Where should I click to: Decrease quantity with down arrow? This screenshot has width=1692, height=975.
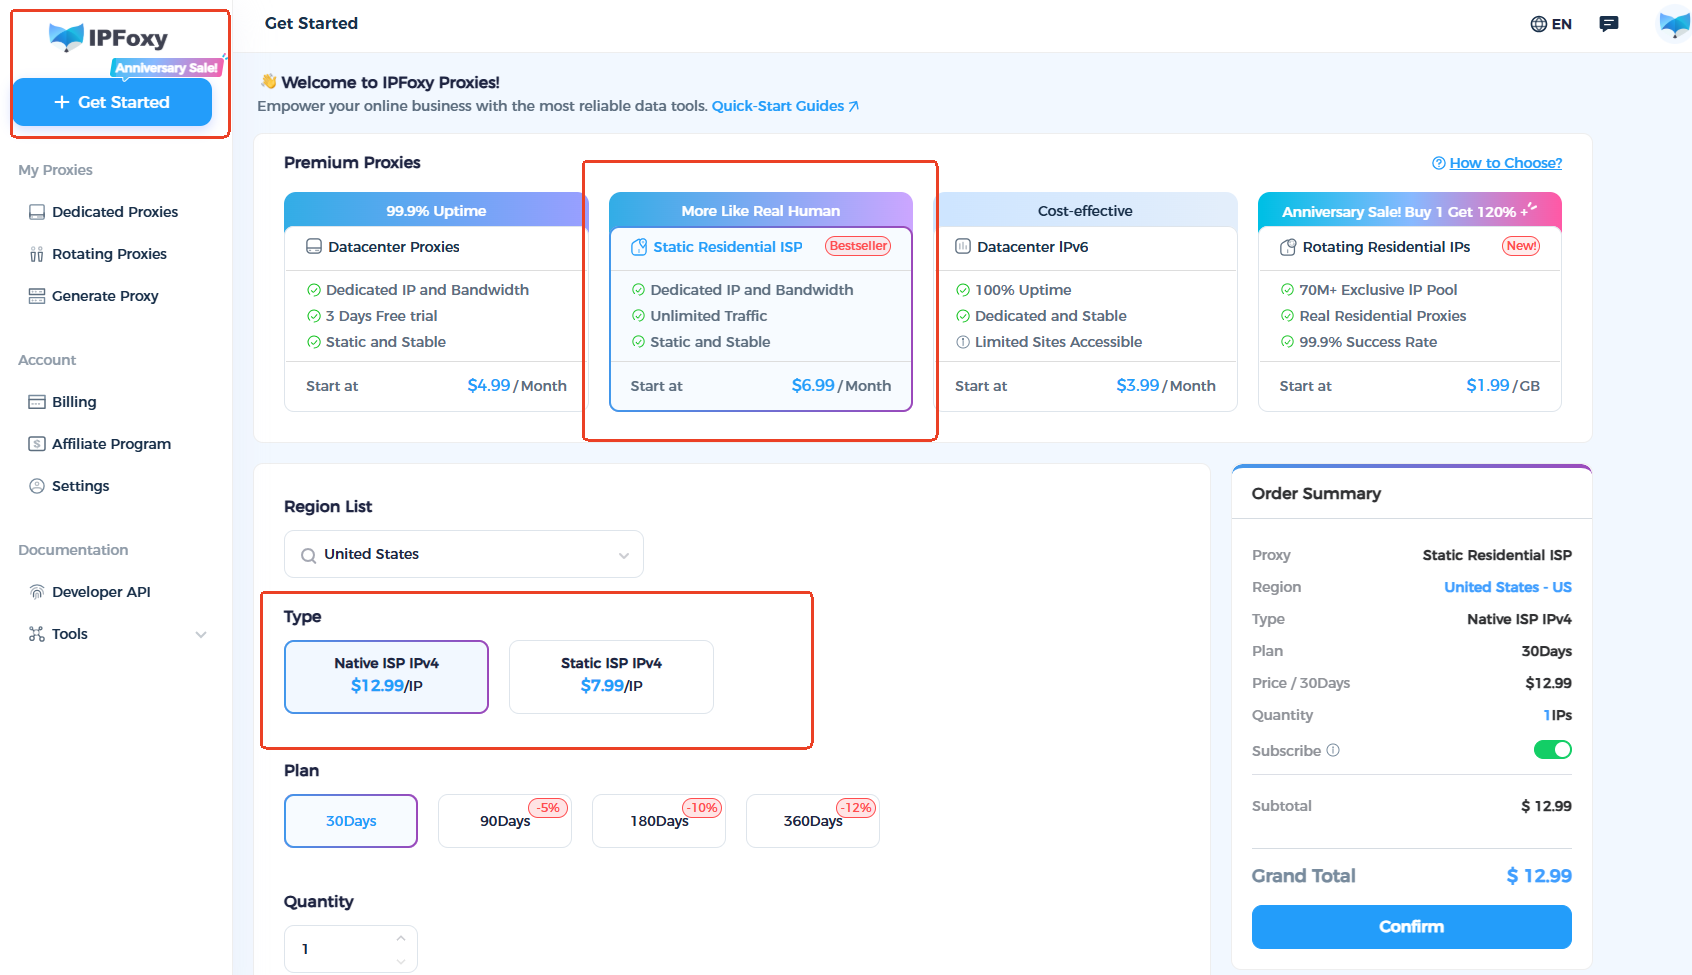point(401,961)
